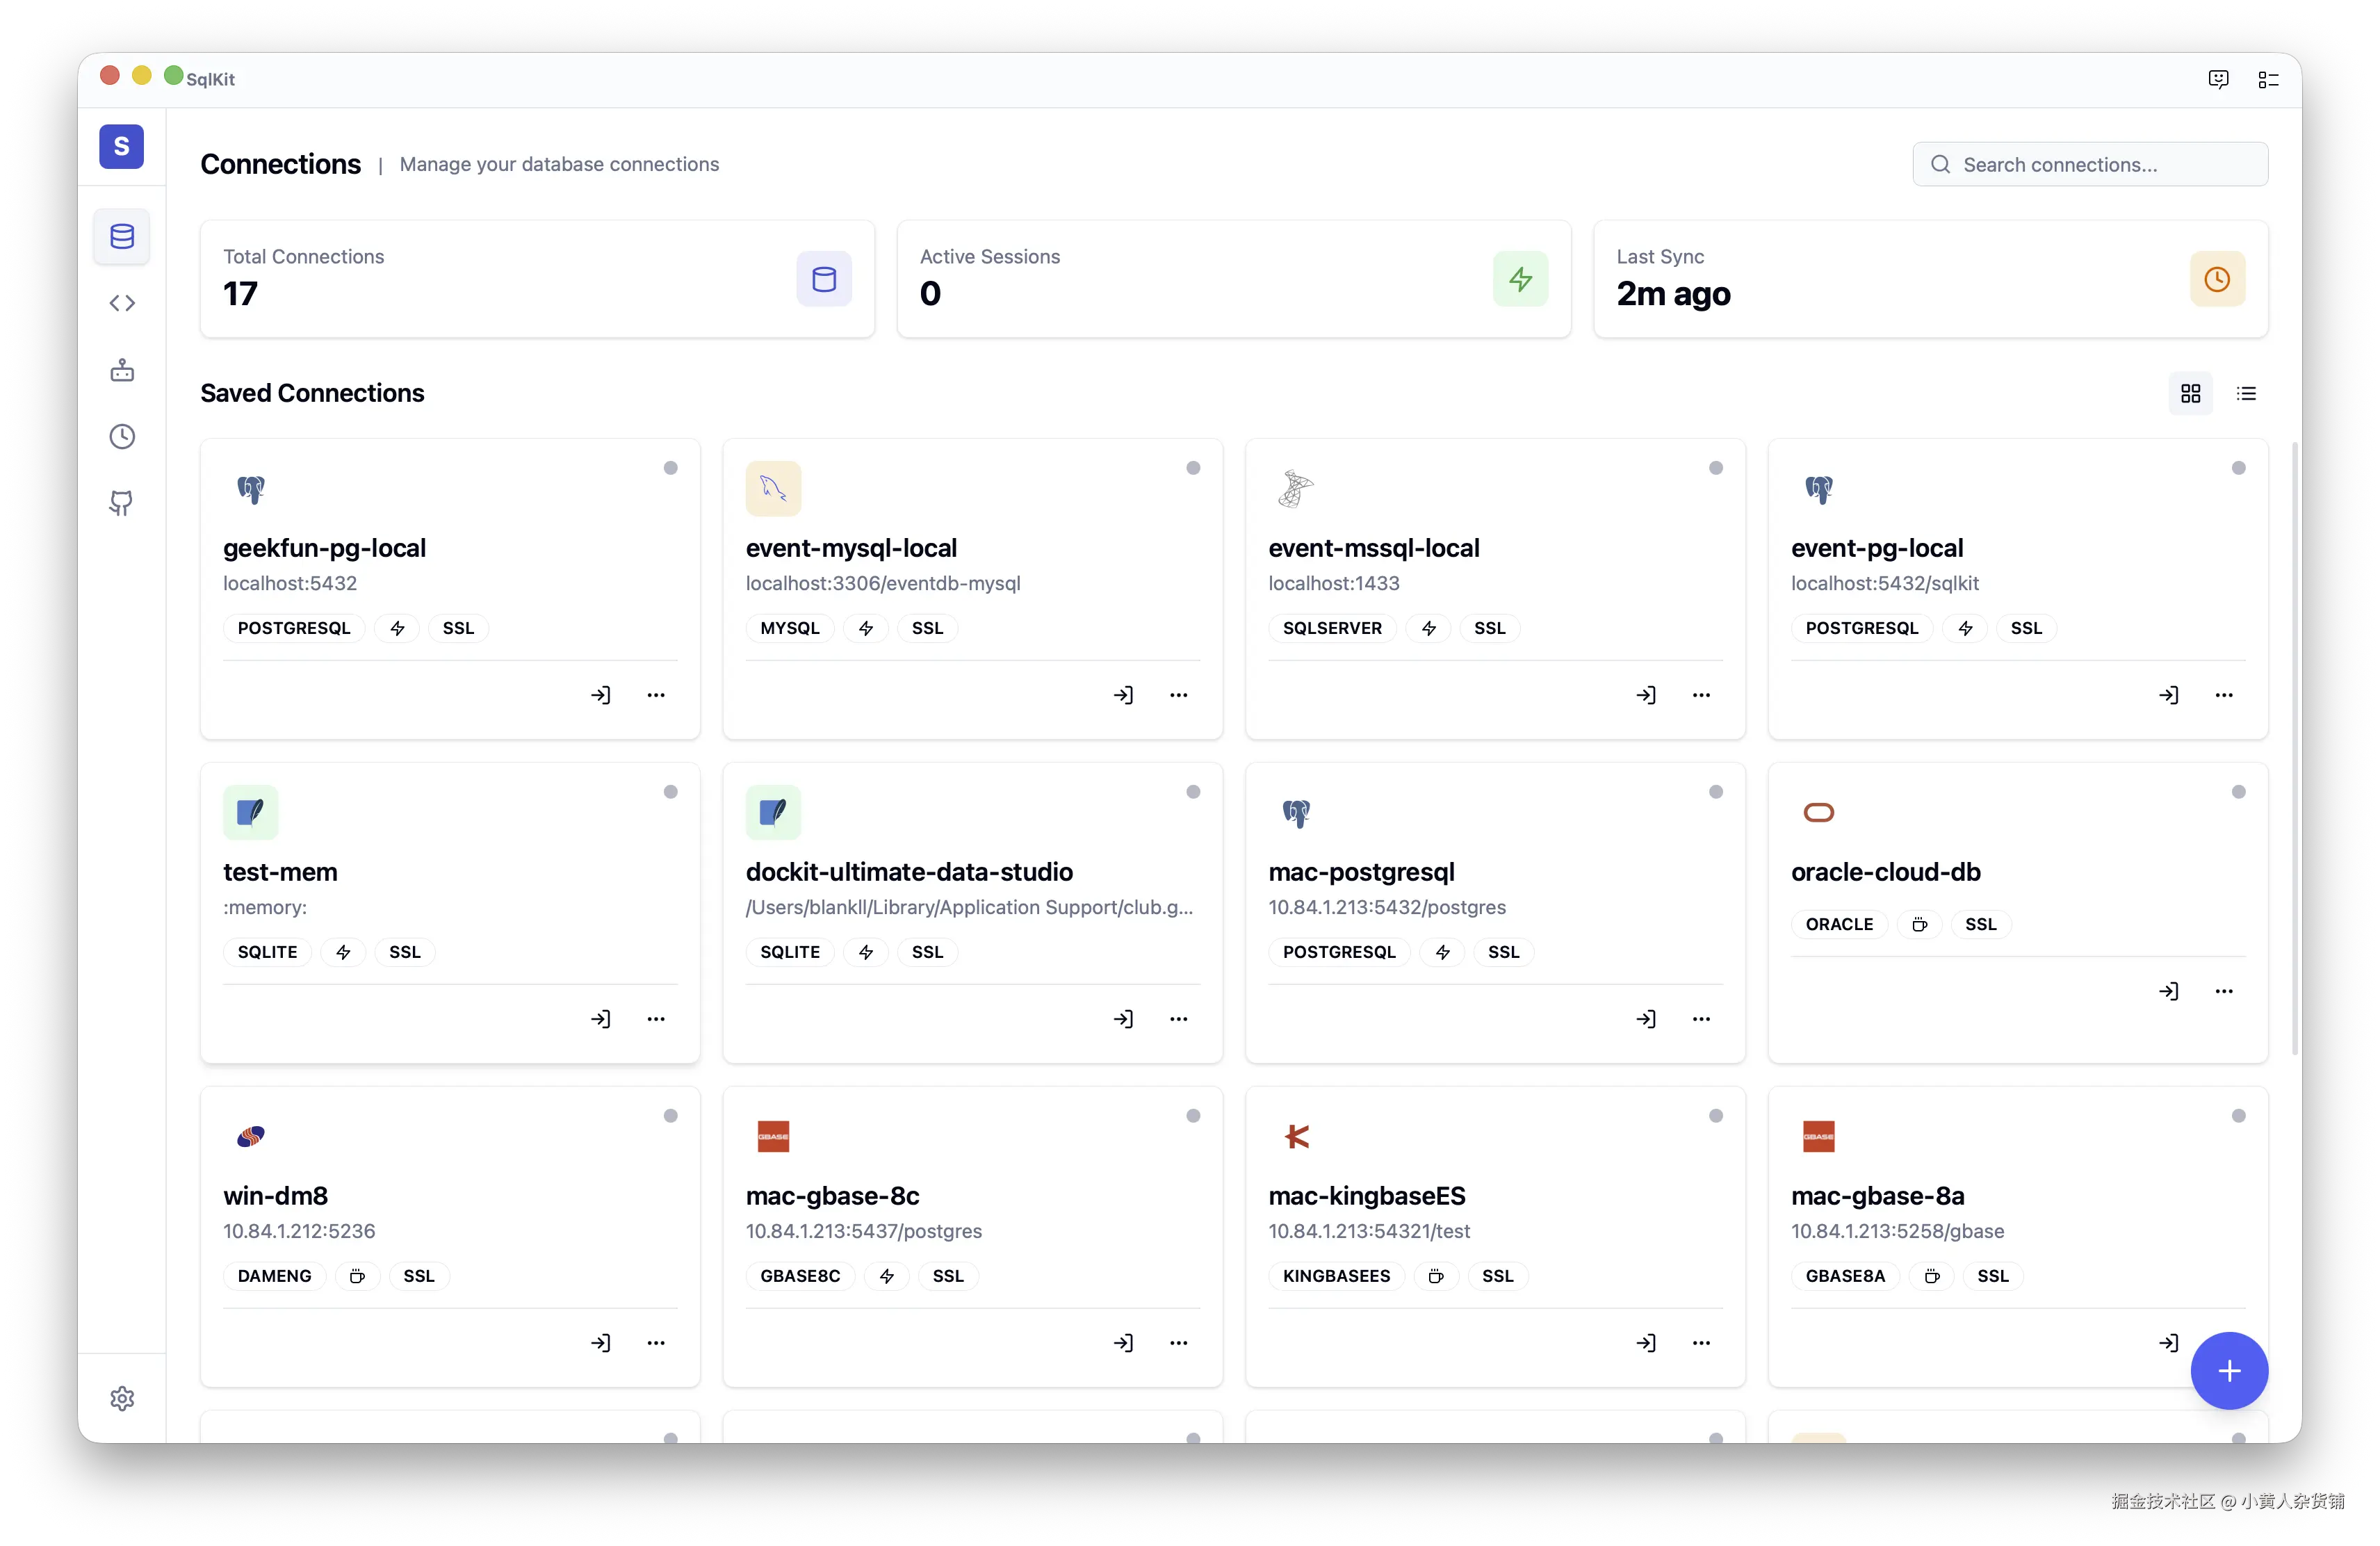Connect to mac-kingbaseES
Viewport: 2380px width, 1546px height.
point(1647,1343)
